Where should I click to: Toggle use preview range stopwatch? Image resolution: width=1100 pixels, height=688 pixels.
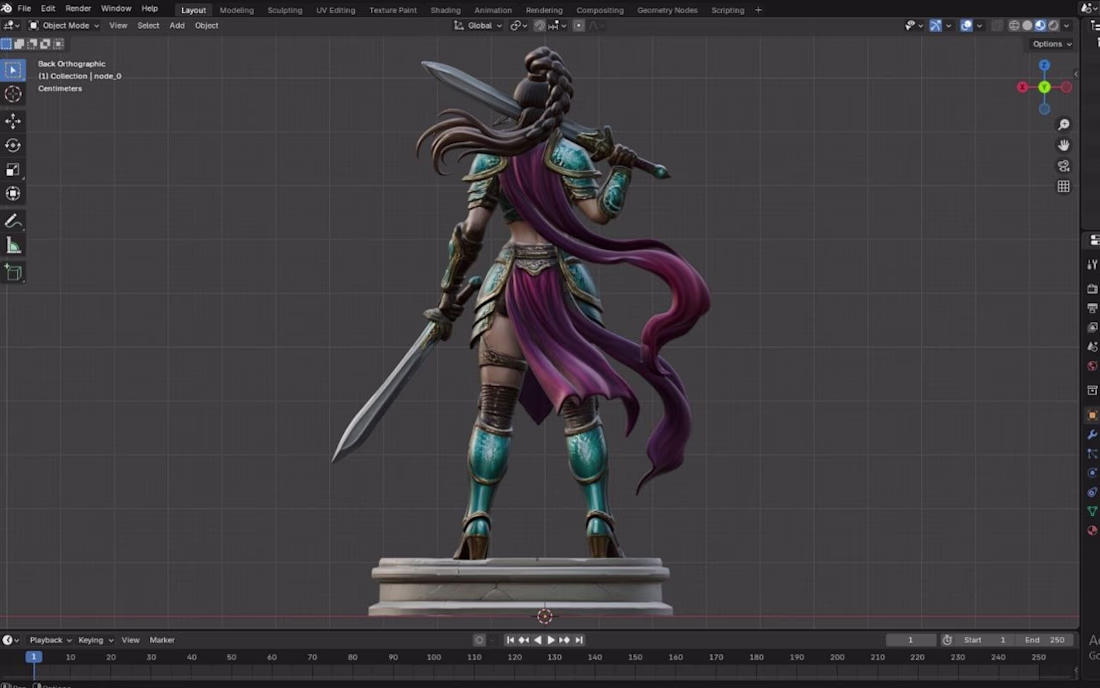tap(947, 640)
